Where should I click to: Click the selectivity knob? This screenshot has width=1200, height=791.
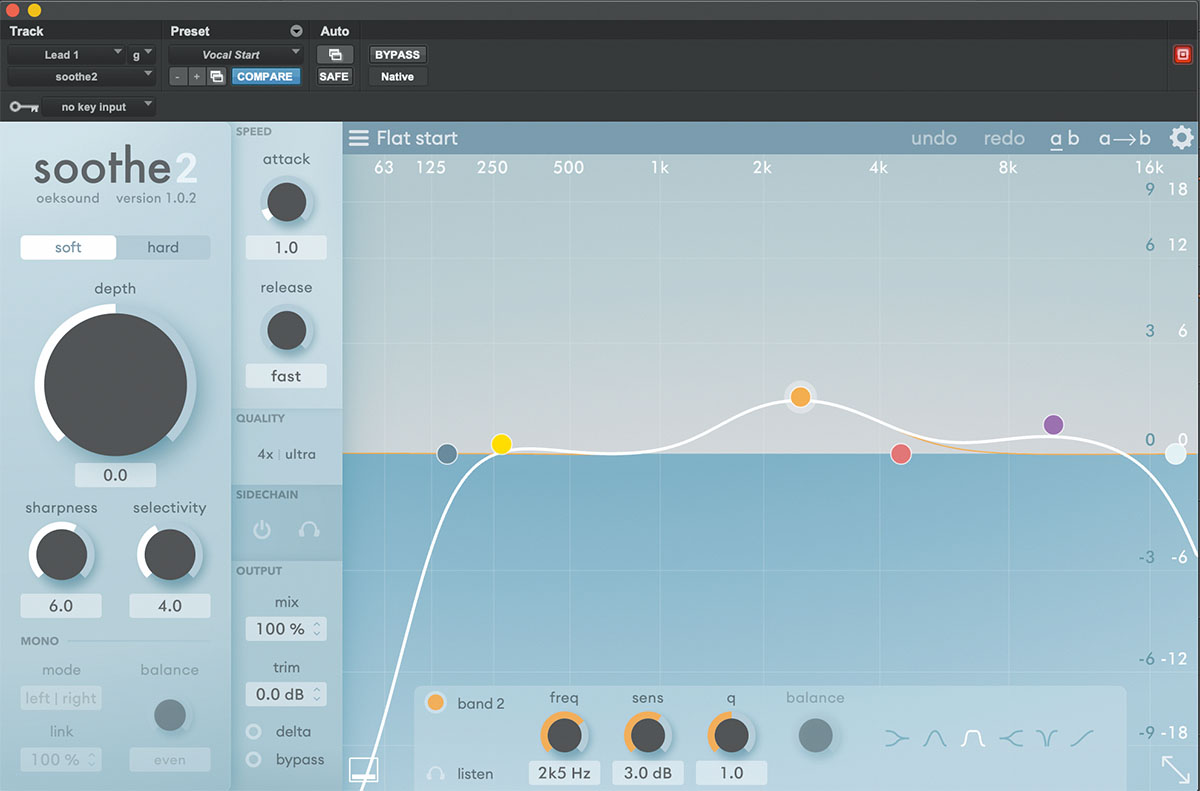[x=169, y=553]
